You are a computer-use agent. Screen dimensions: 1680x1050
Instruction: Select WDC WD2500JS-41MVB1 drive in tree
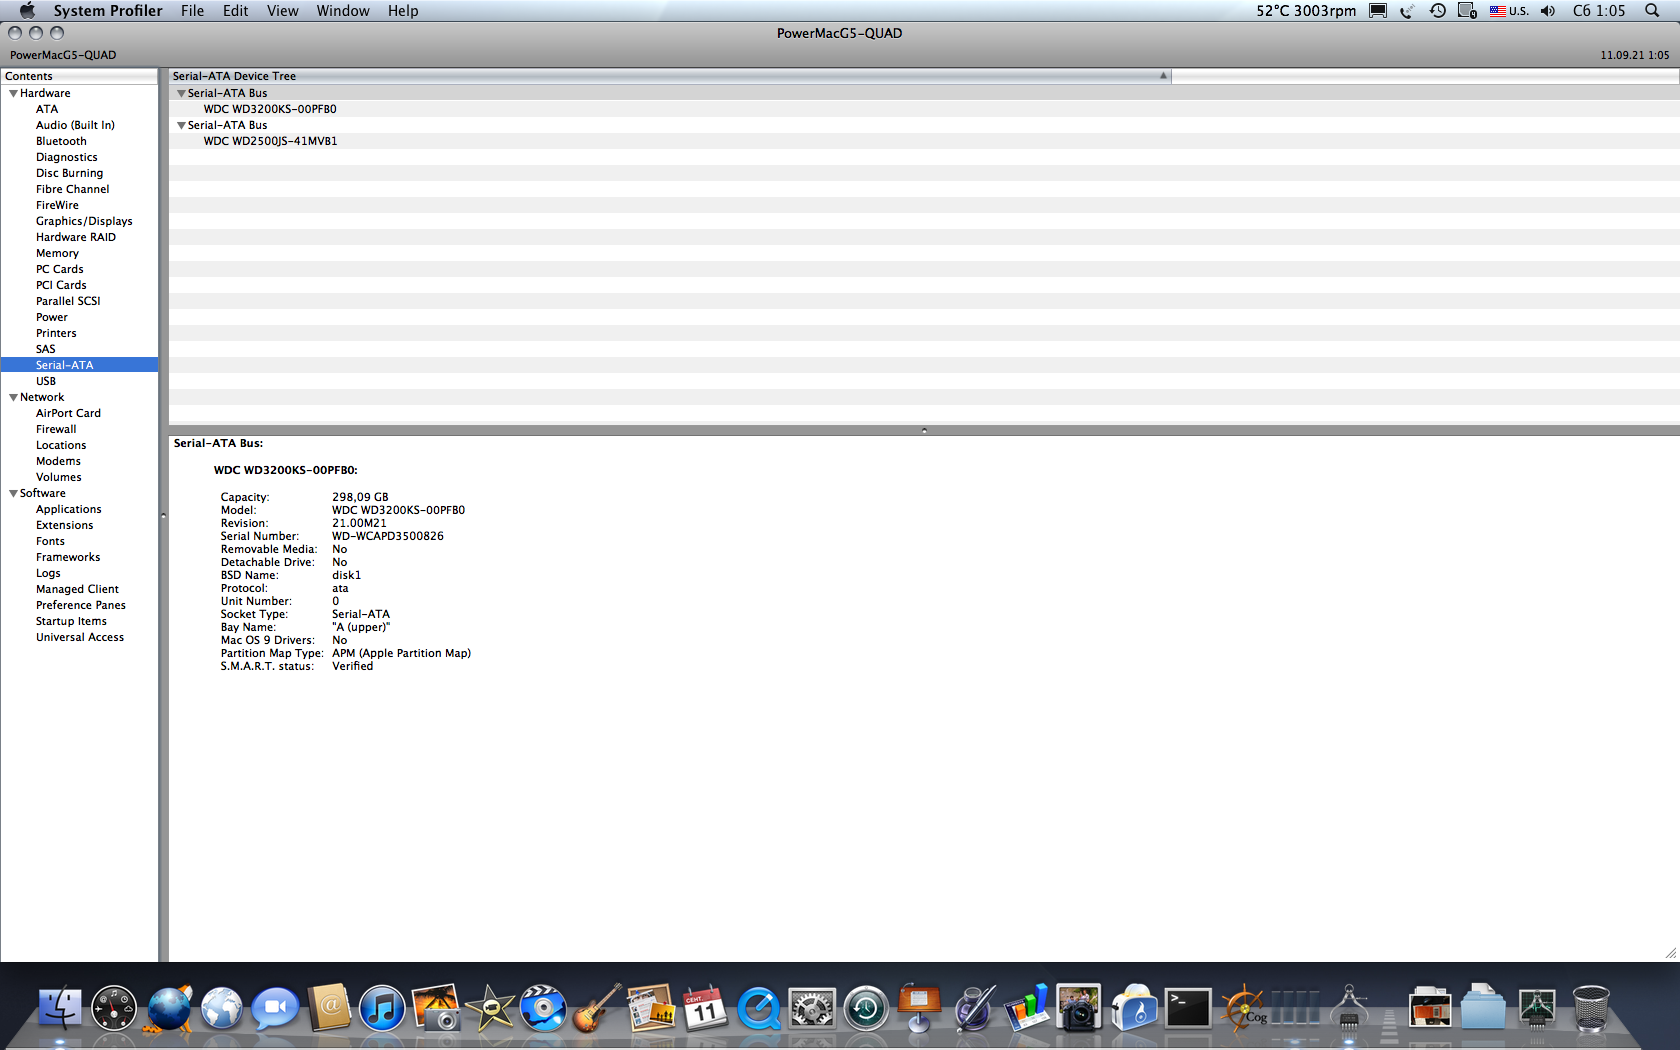[x=270, y=141]
